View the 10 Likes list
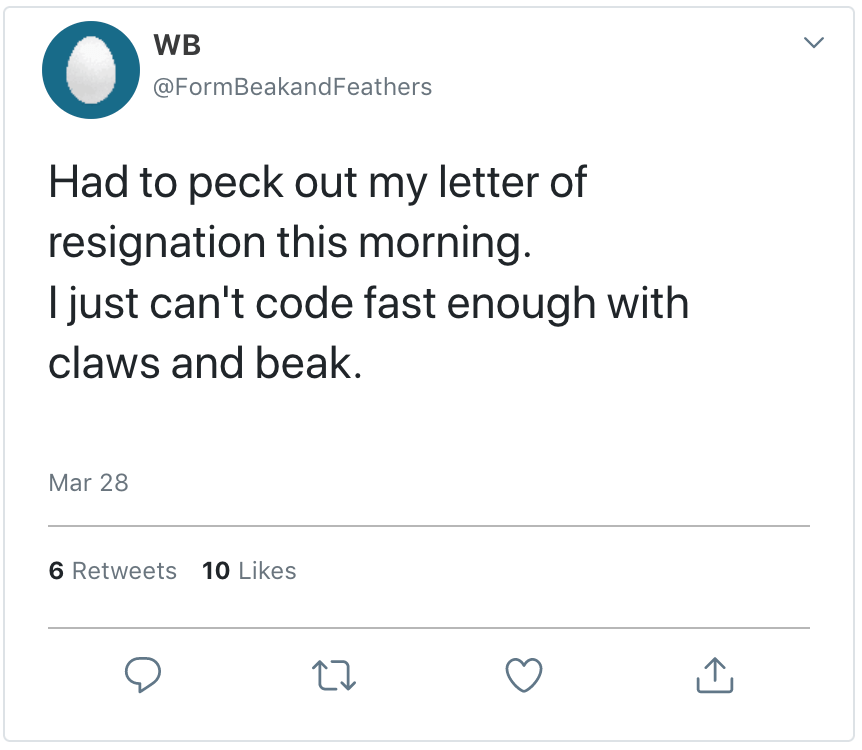Image resolution: width=862 pixels, height=750 pixels. point(249,571)
